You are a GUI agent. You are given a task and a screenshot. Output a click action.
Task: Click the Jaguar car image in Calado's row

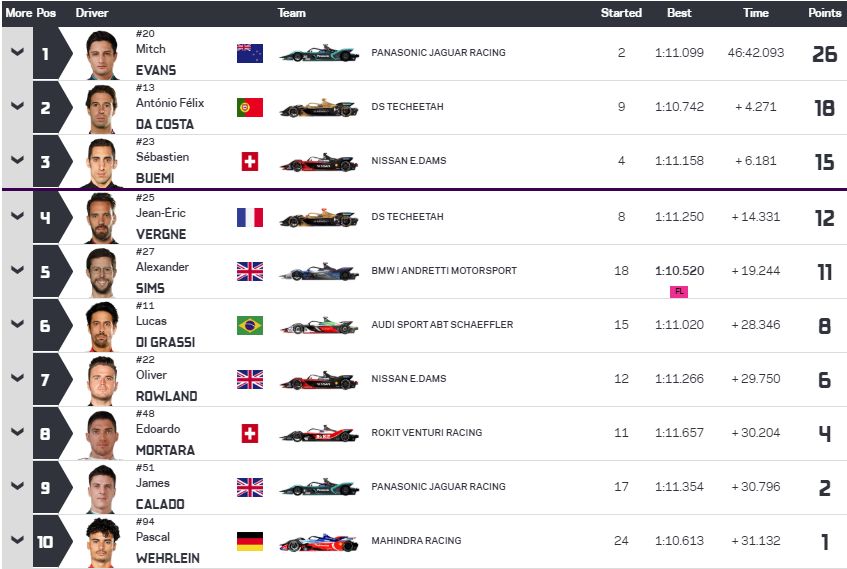point(319,487)
